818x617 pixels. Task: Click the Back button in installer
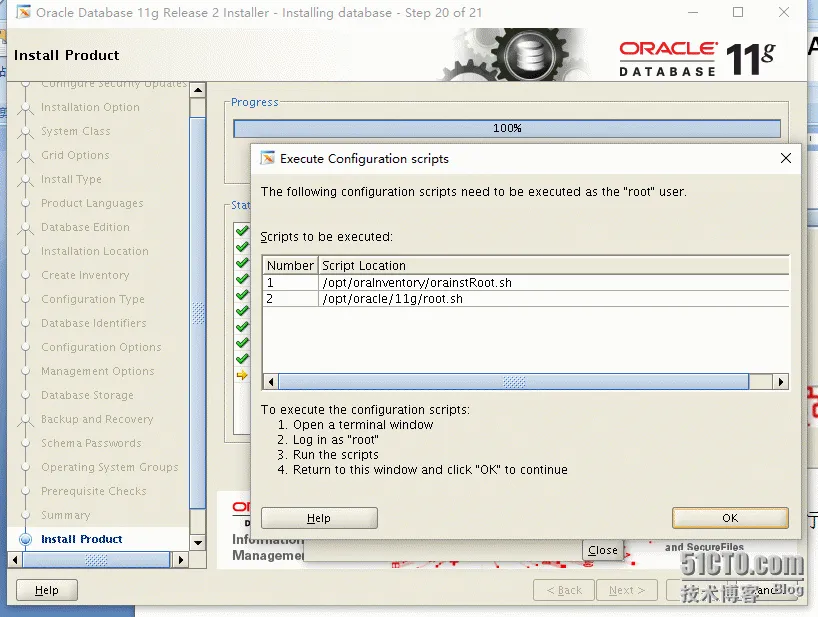[x=564, y=590]
